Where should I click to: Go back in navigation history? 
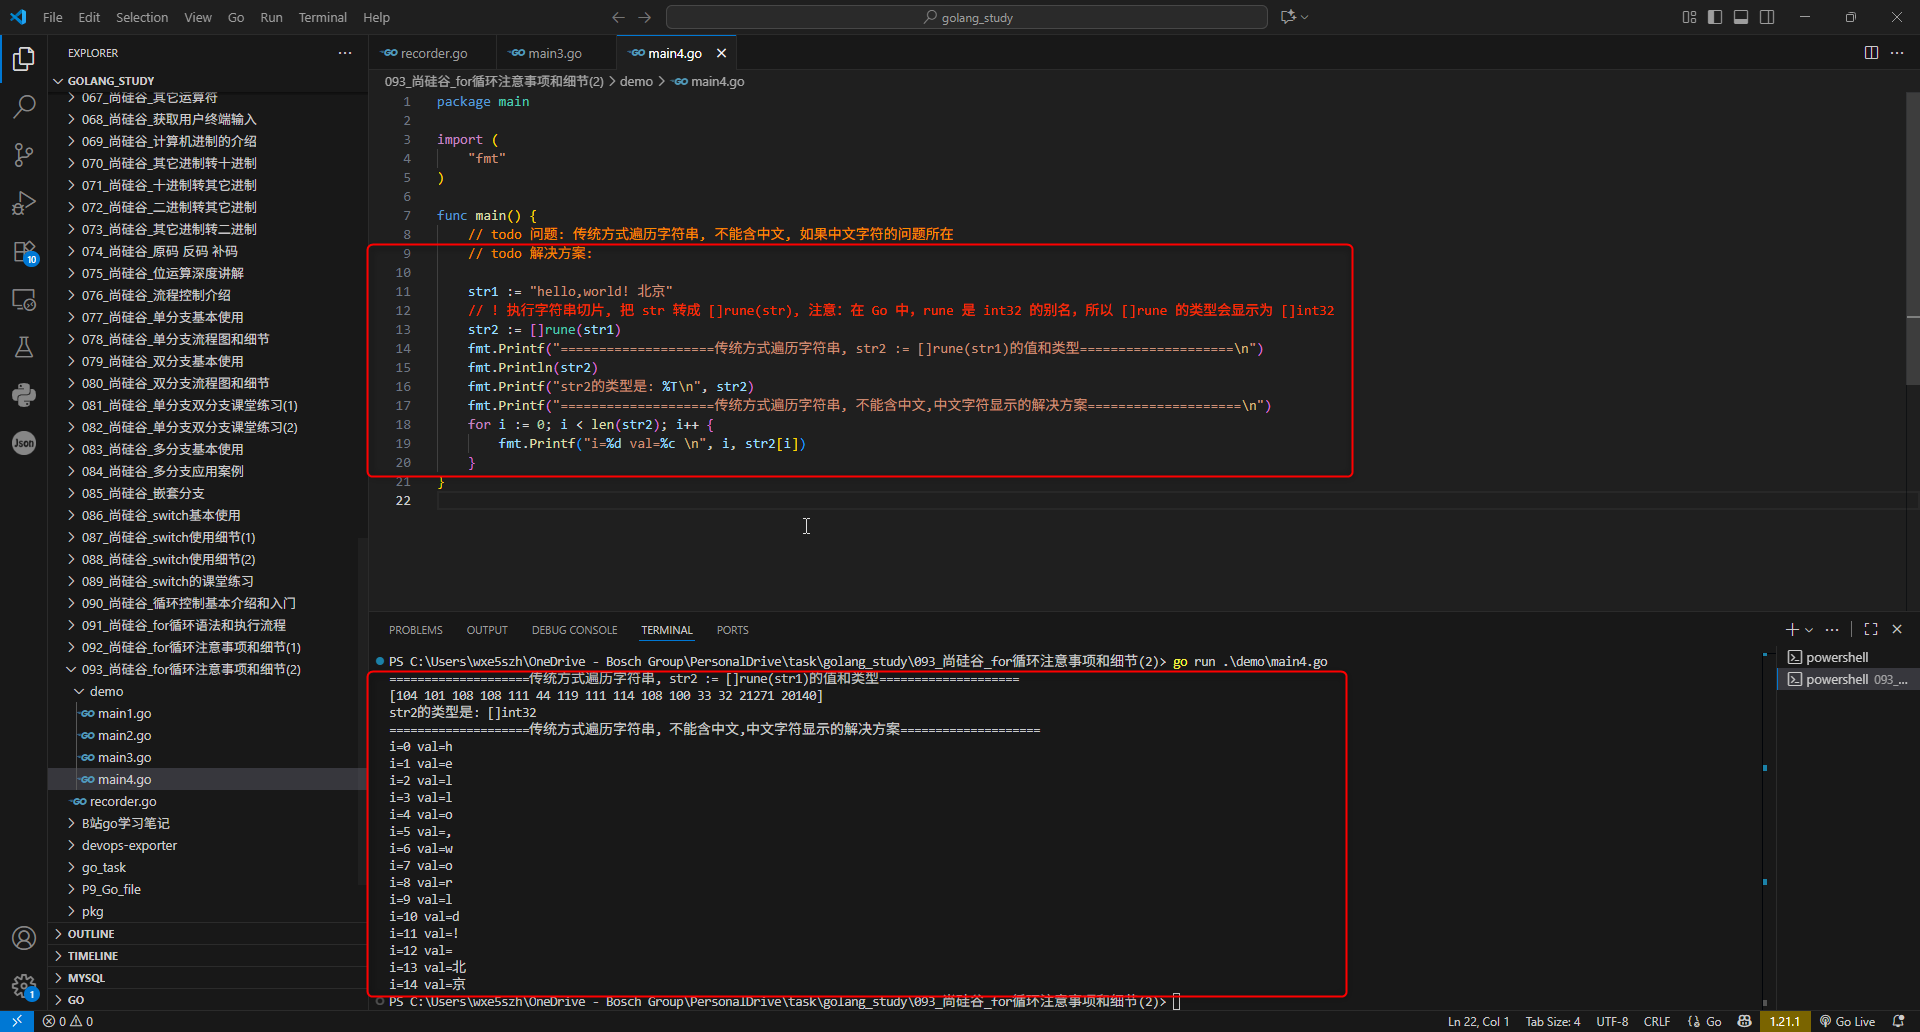coord(618,17)
